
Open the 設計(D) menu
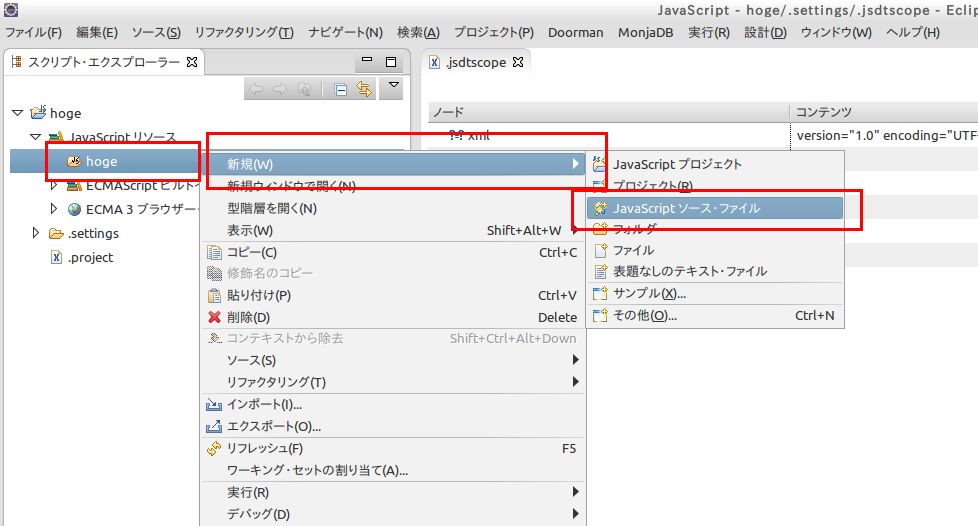coord(765,32)
